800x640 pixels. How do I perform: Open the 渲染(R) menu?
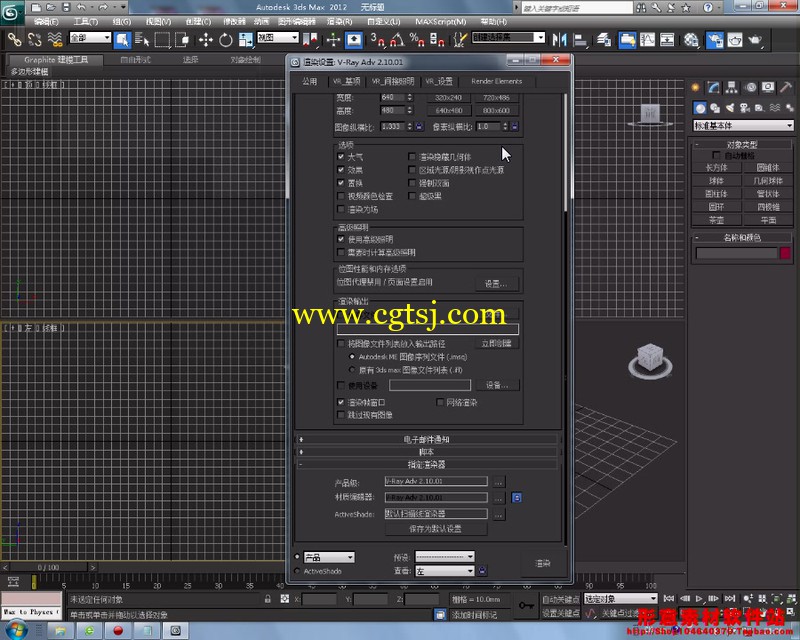point(339,21)
